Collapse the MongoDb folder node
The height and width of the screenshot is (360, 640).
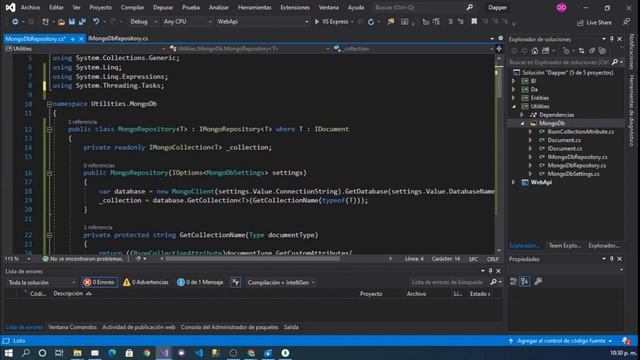coord(522,123)
